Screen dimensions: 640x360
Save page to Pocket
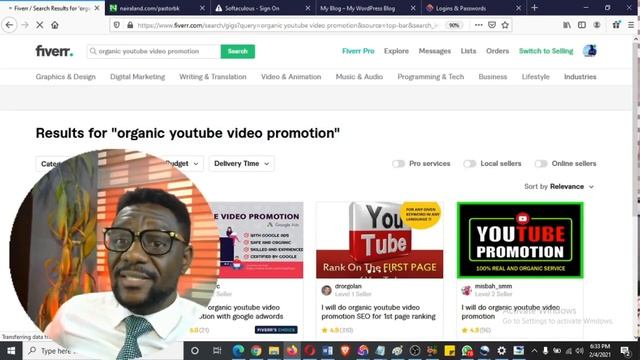492,25
